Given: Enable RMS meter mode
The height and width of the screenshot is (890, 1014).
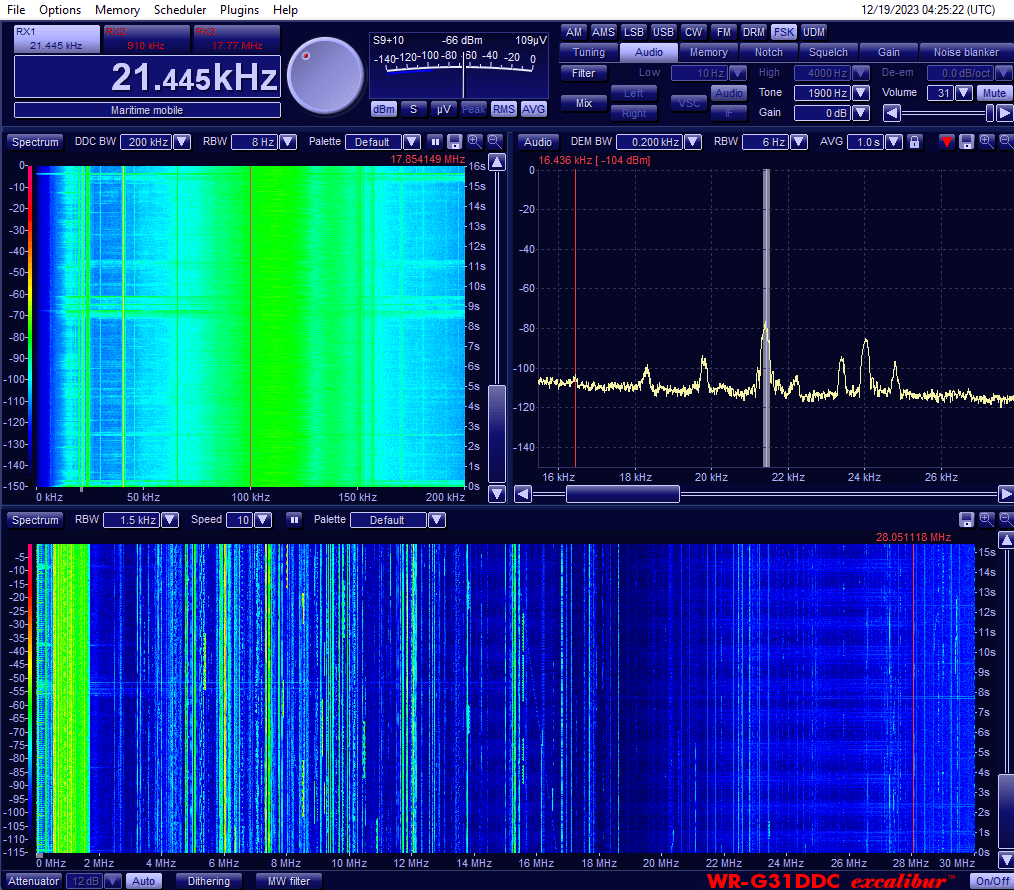Looking at the screenshot, I should click(x=504, y=109).
